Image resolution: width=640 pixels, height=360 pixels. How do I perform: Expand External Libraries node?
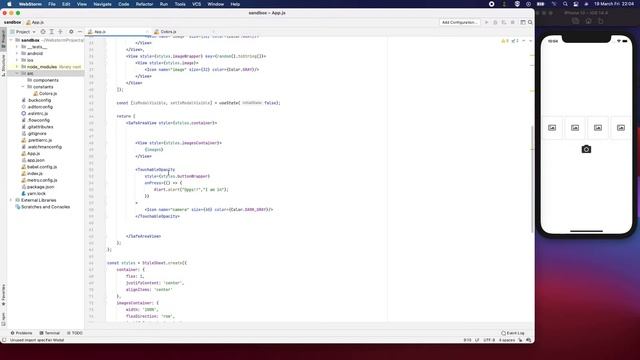tap(11, 200)
